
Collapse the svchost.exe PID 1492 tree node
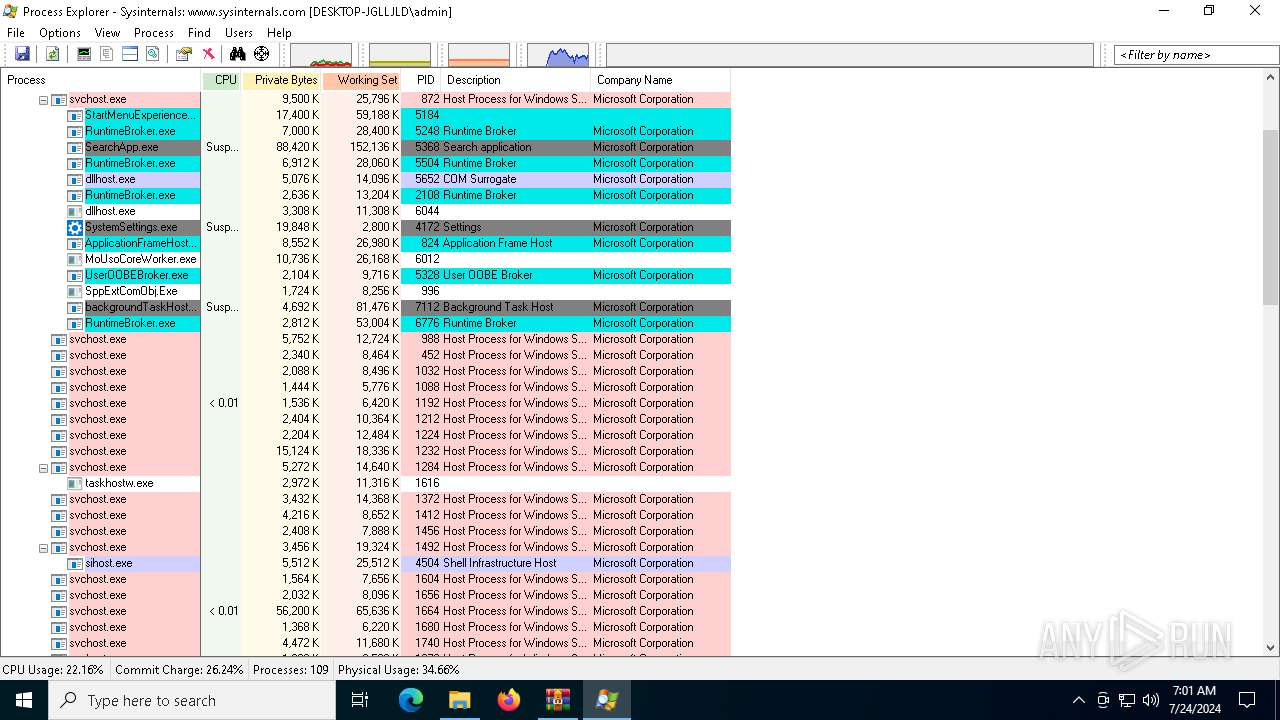pyautogui.click(x=44, y=547)
